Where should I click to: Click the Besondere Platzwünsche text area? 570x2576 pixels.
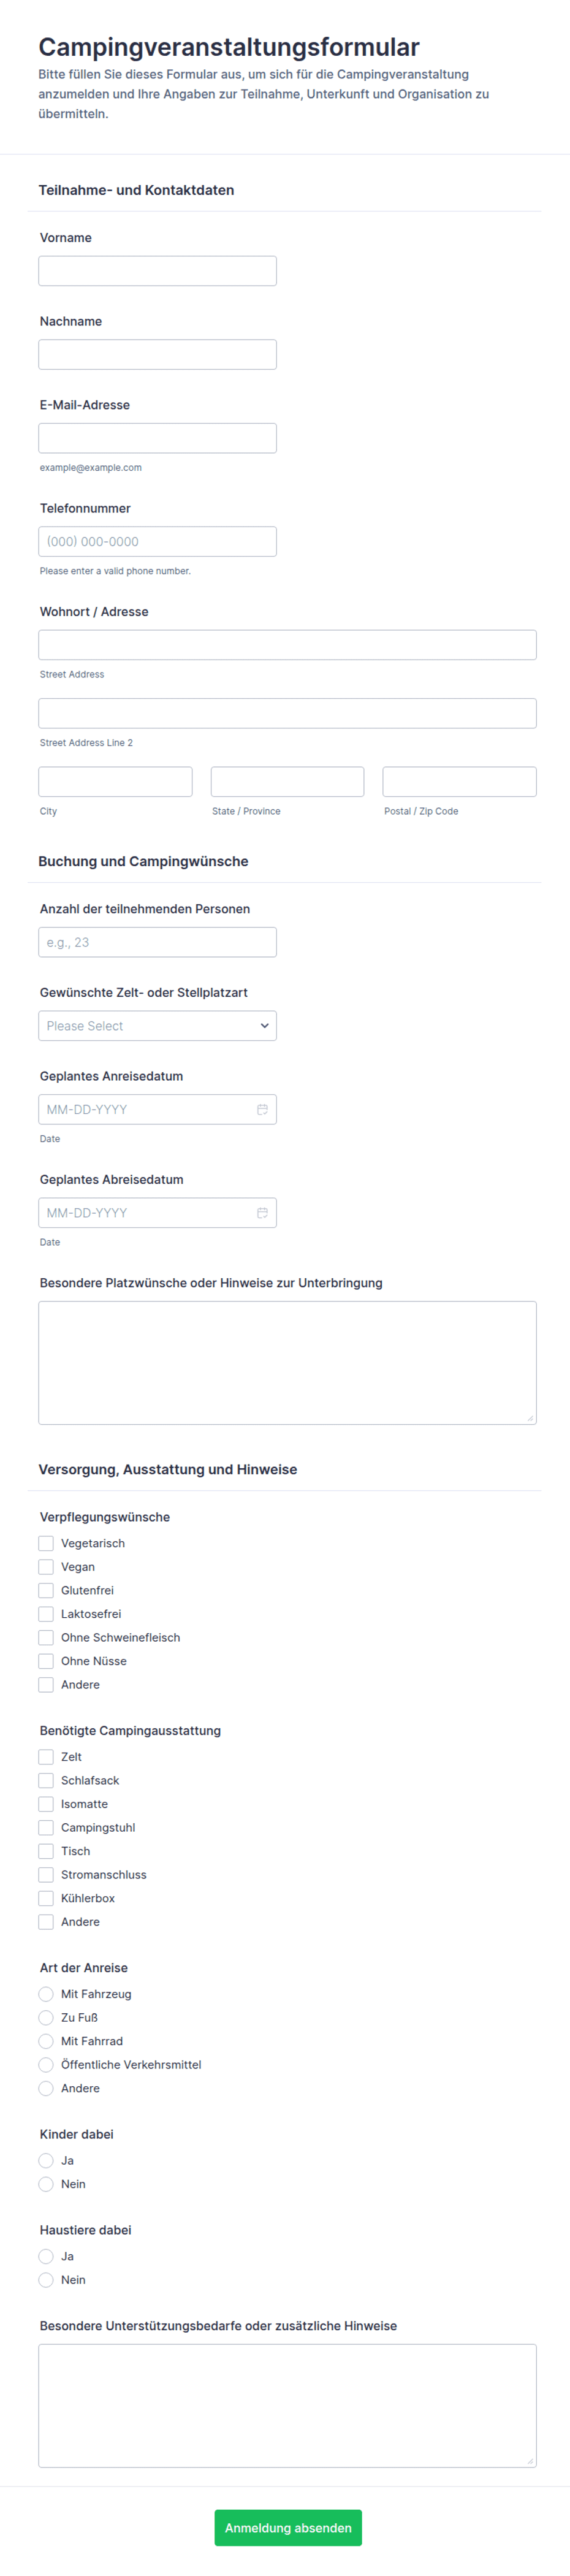[x=287, y=1362]
